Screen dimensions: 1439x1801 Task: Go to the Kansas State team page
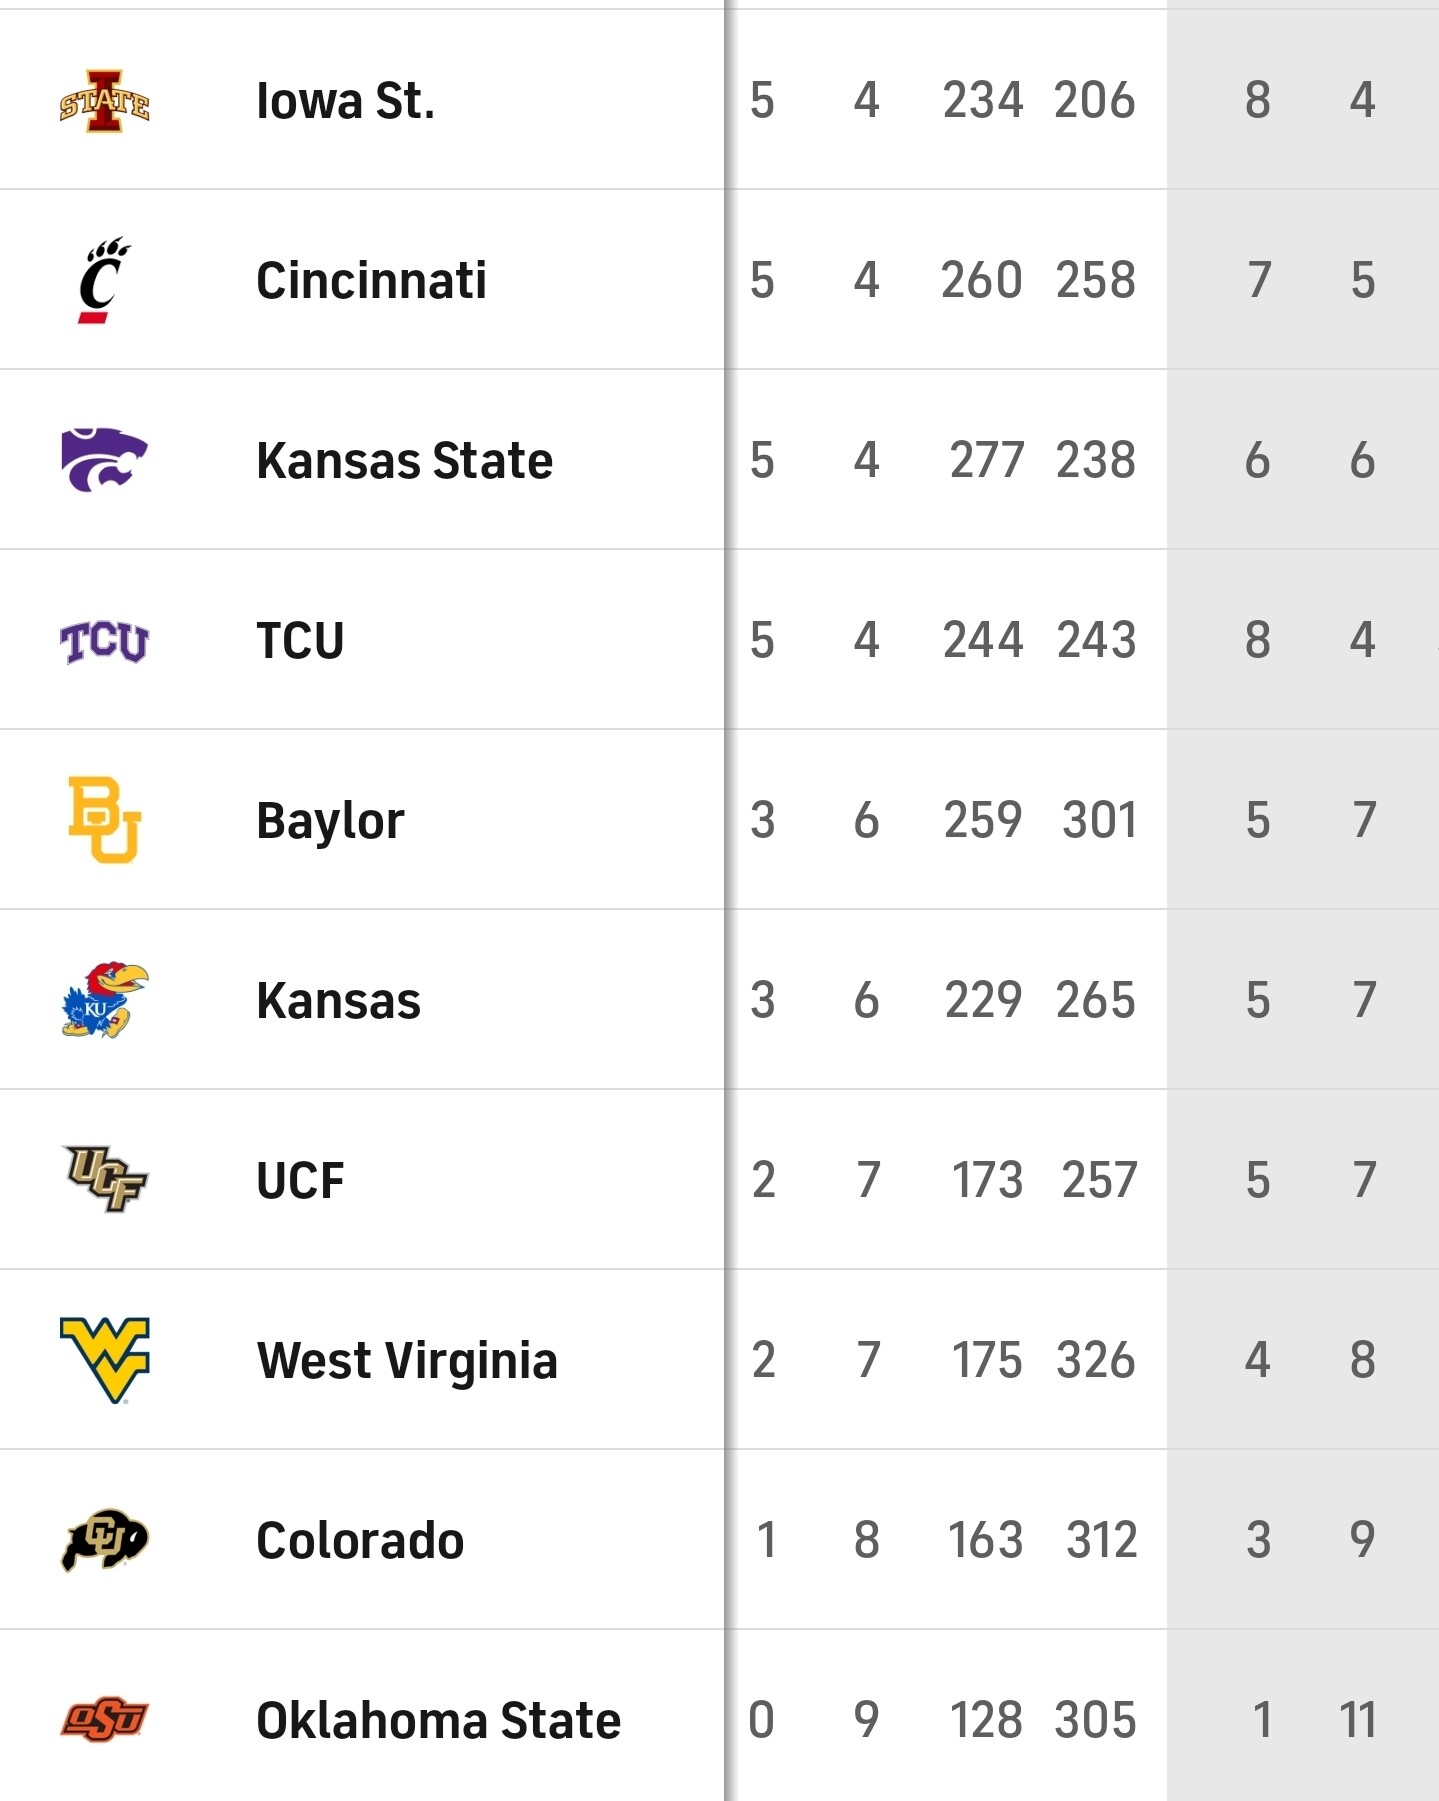point(404,461)
